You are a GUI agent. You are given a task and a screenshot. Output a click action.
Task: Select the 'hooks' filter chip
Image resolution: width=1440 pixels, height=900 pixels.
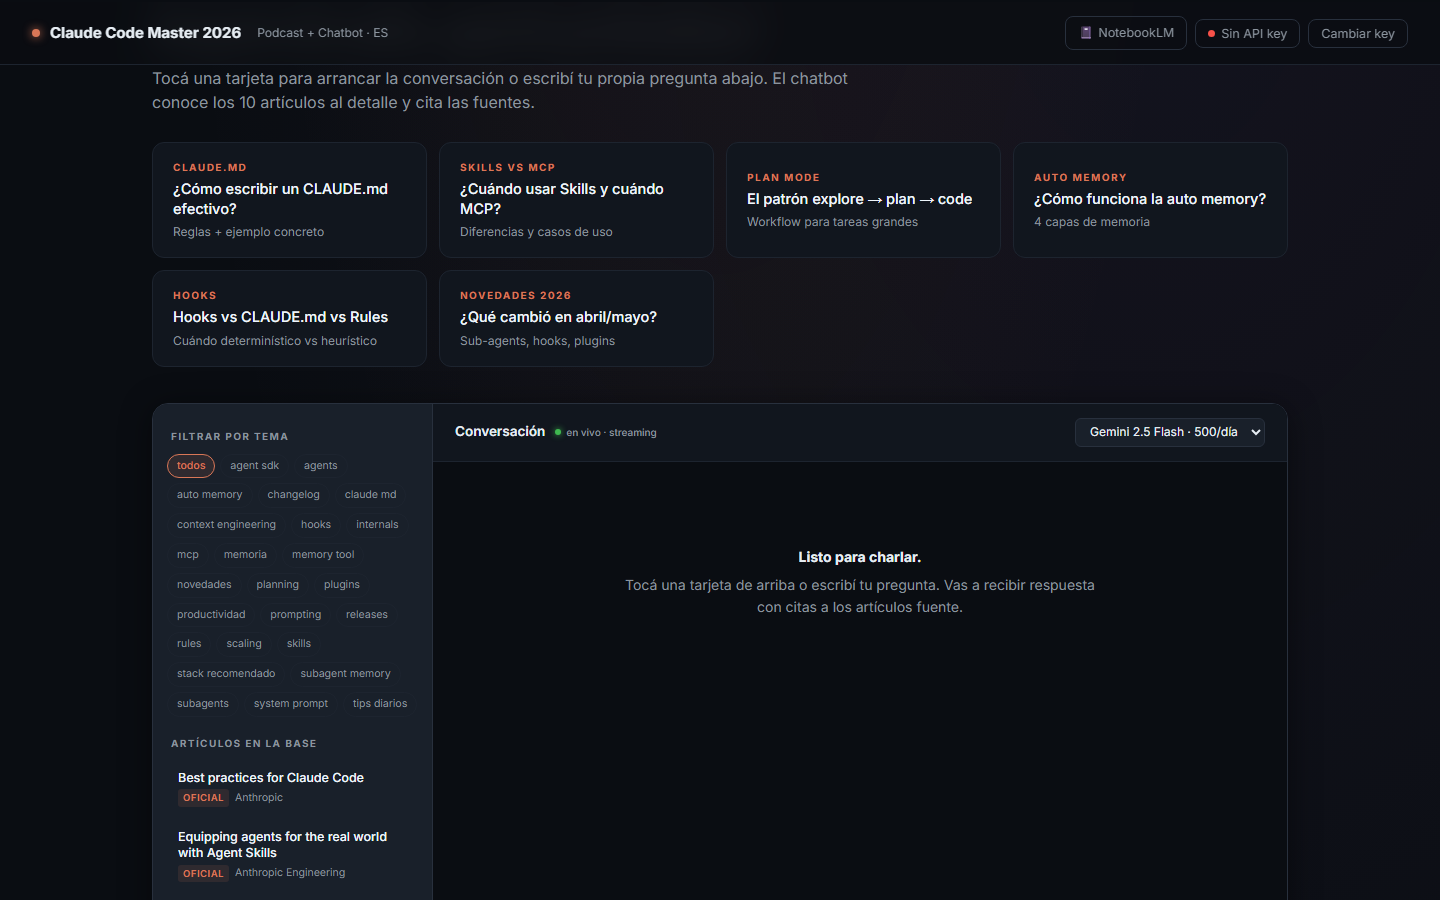click(316, 525)
